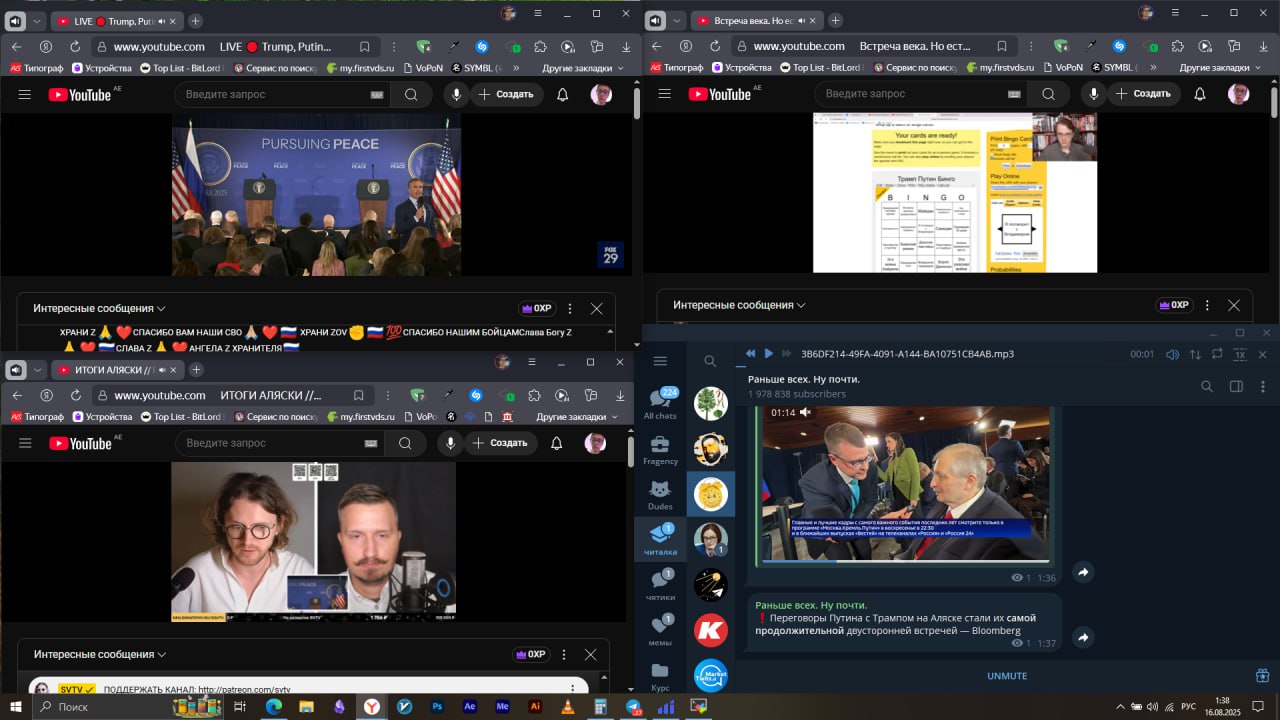Open Другие закладки in Trump, Putin LIVE window
This screenshot has width=1280, height=720.
tap(583, 68)
